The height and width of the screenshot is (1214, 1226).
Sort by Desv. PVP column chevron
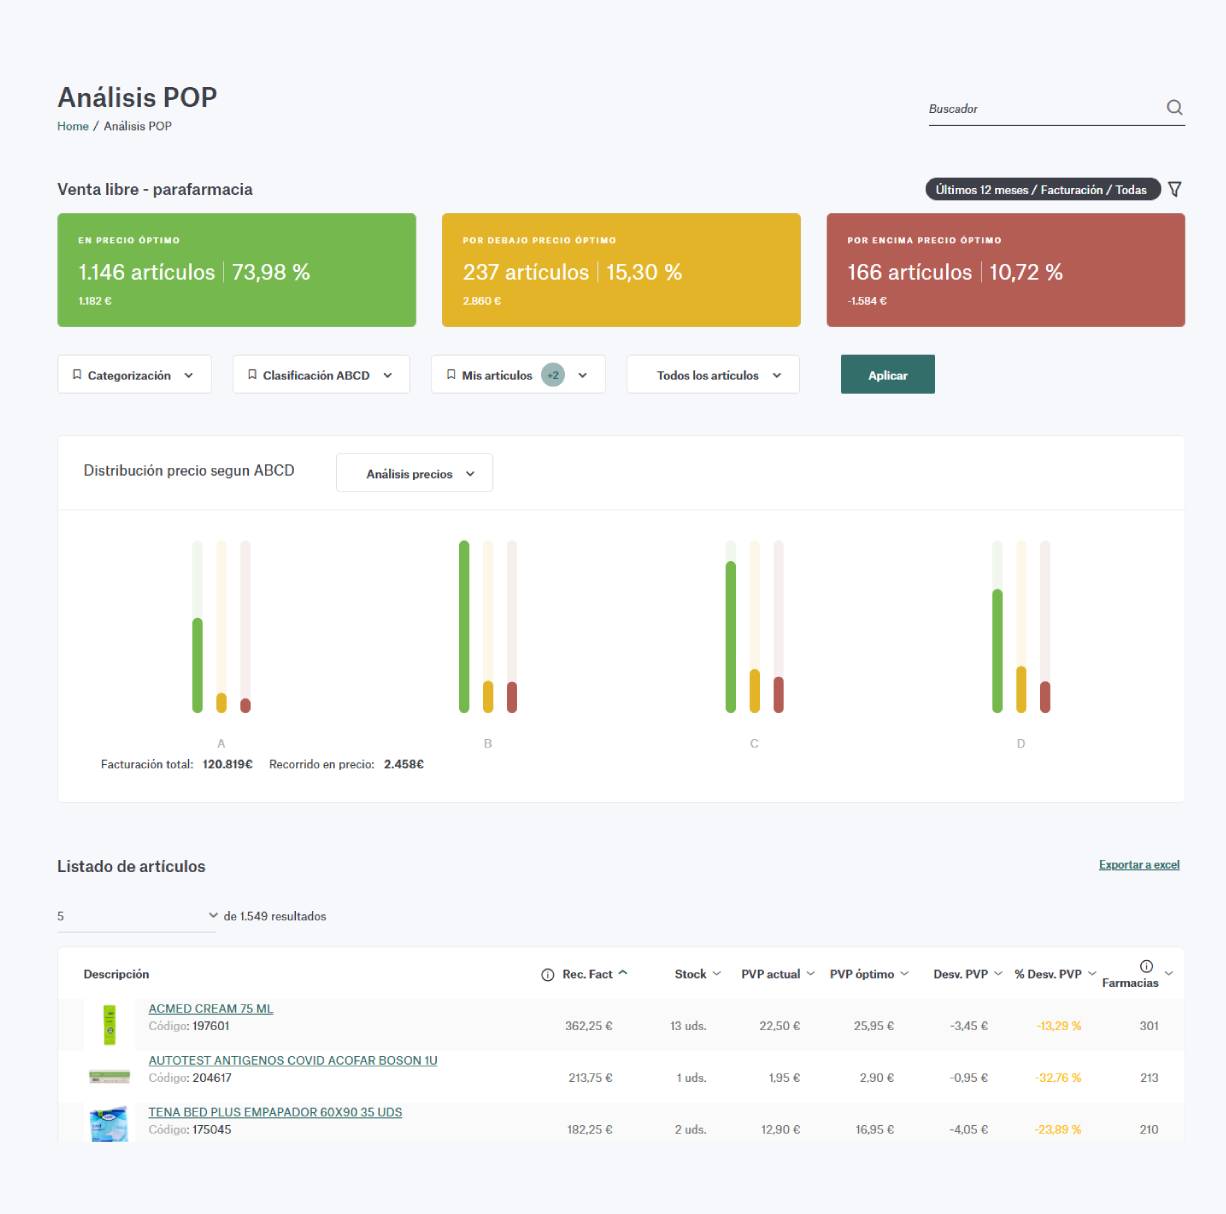tap(998, 974)
